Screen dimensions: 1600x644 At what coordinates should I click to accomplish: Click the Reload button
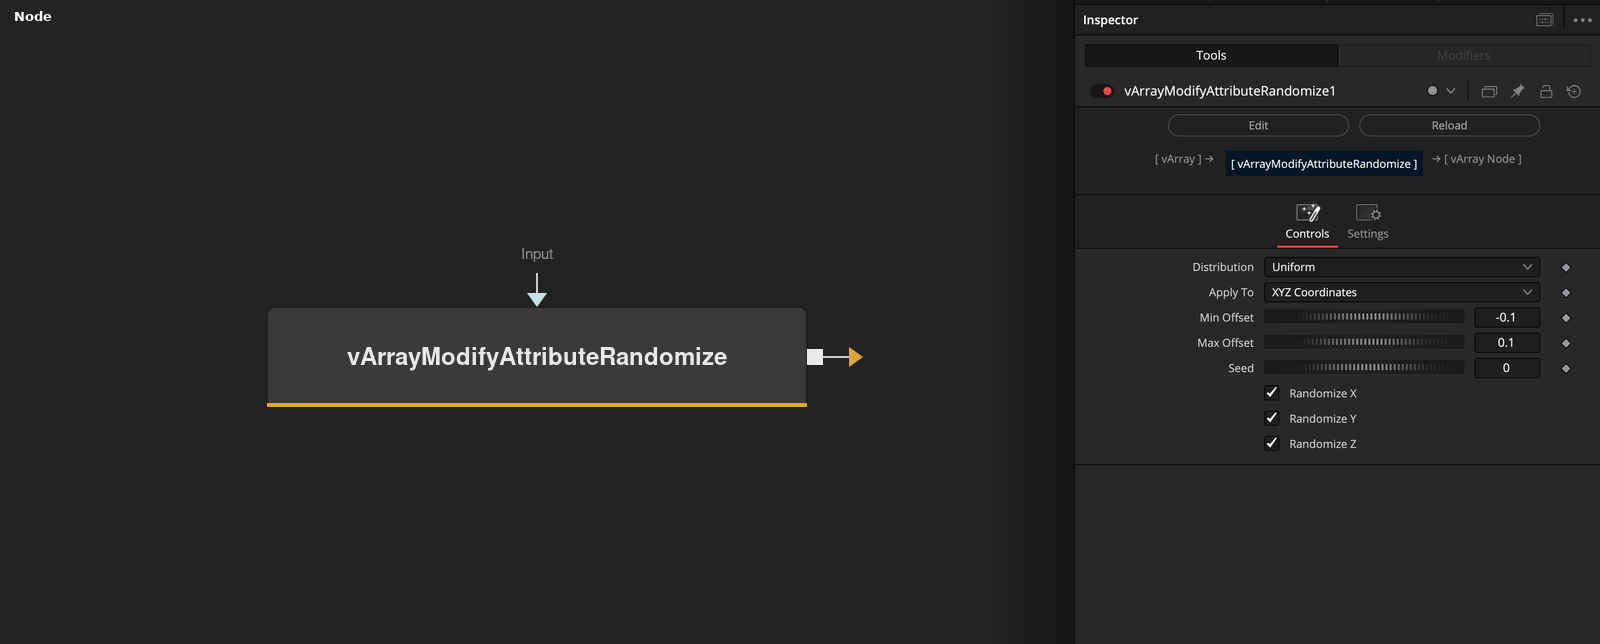[1449, 125]
